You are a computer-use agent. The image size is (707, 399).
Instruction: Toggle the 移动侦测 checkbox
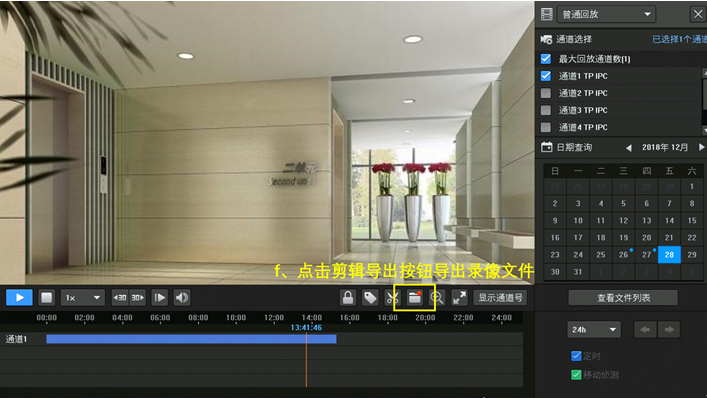(576, 375)
